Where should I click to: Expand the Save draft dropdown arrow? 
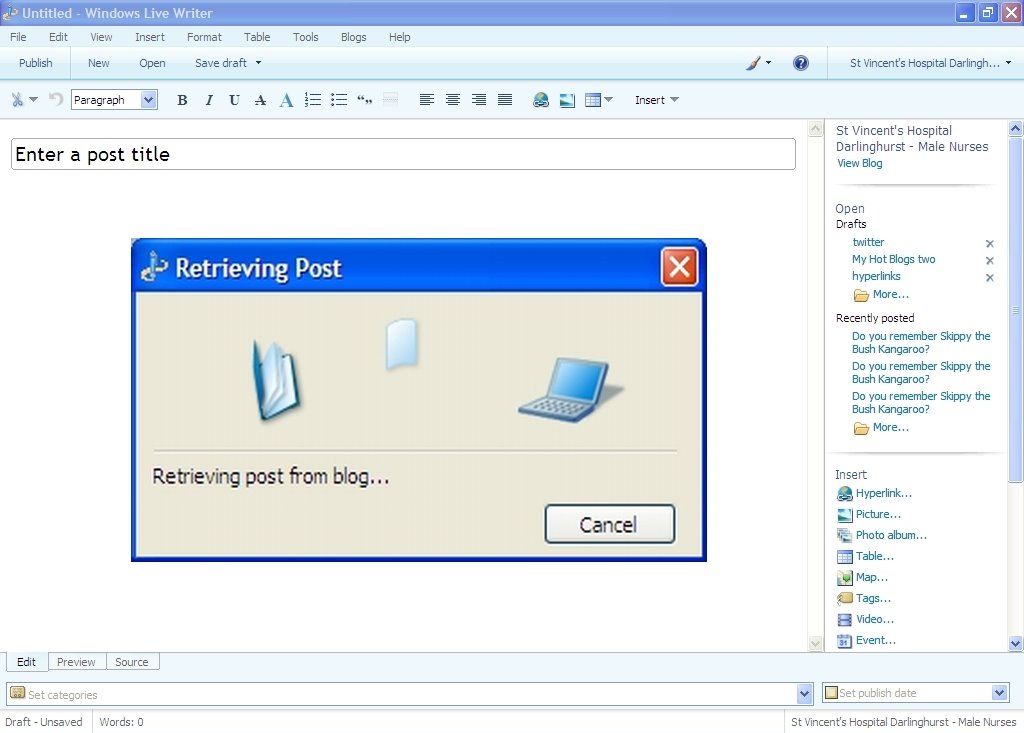tap(259, 63)
